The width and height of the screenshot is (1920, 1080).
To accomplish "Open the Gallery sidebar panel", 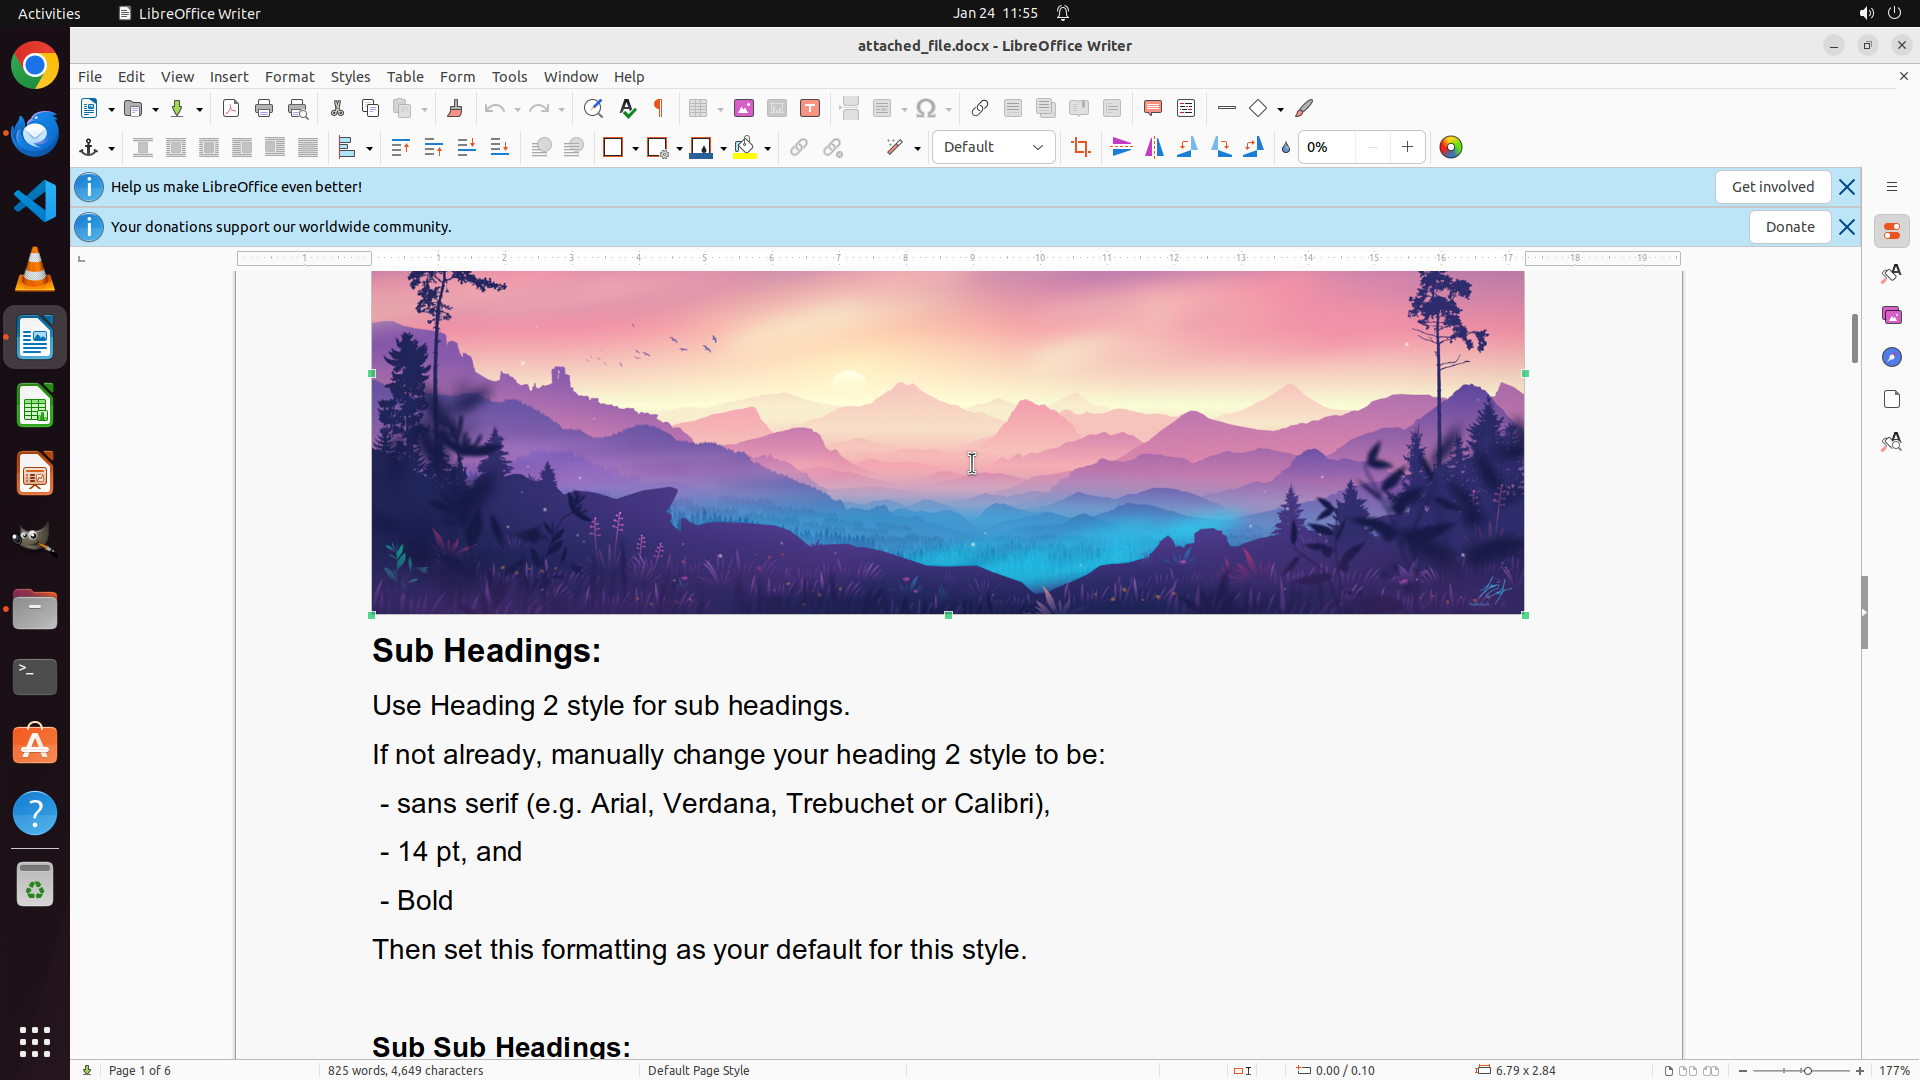I will click(1891, 315).
